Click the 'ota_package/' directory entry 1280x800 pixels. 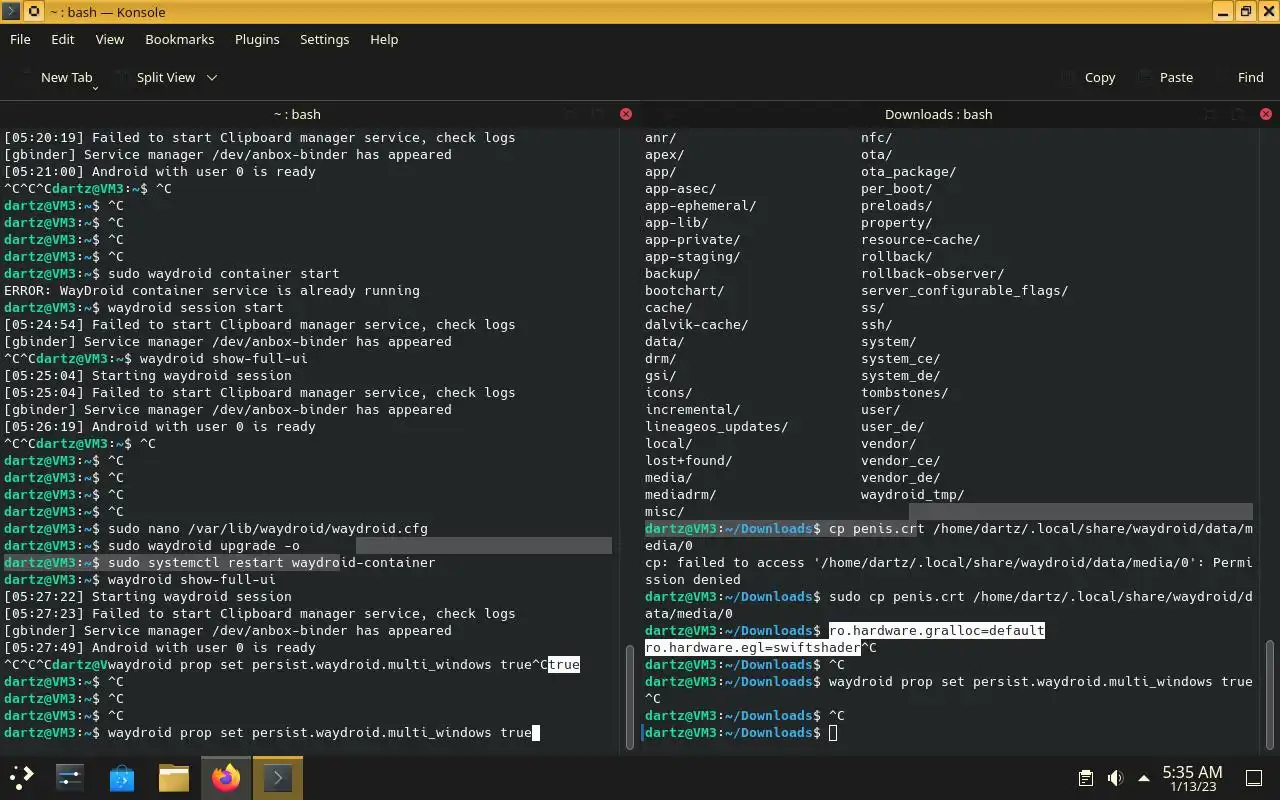(909, 172)
